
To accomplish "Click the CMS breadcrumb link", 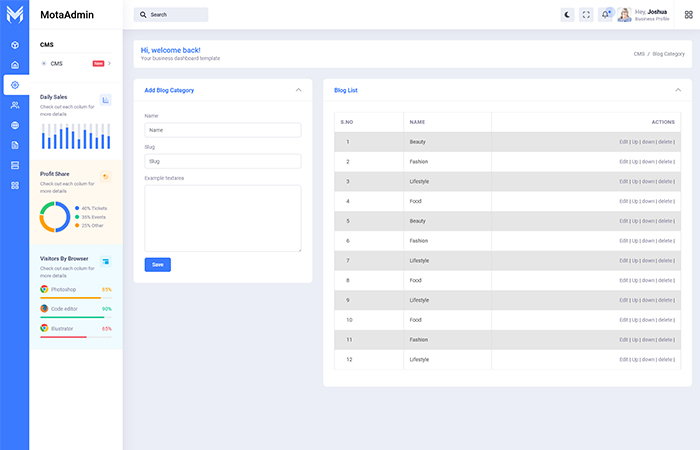I will coord(638,53).
